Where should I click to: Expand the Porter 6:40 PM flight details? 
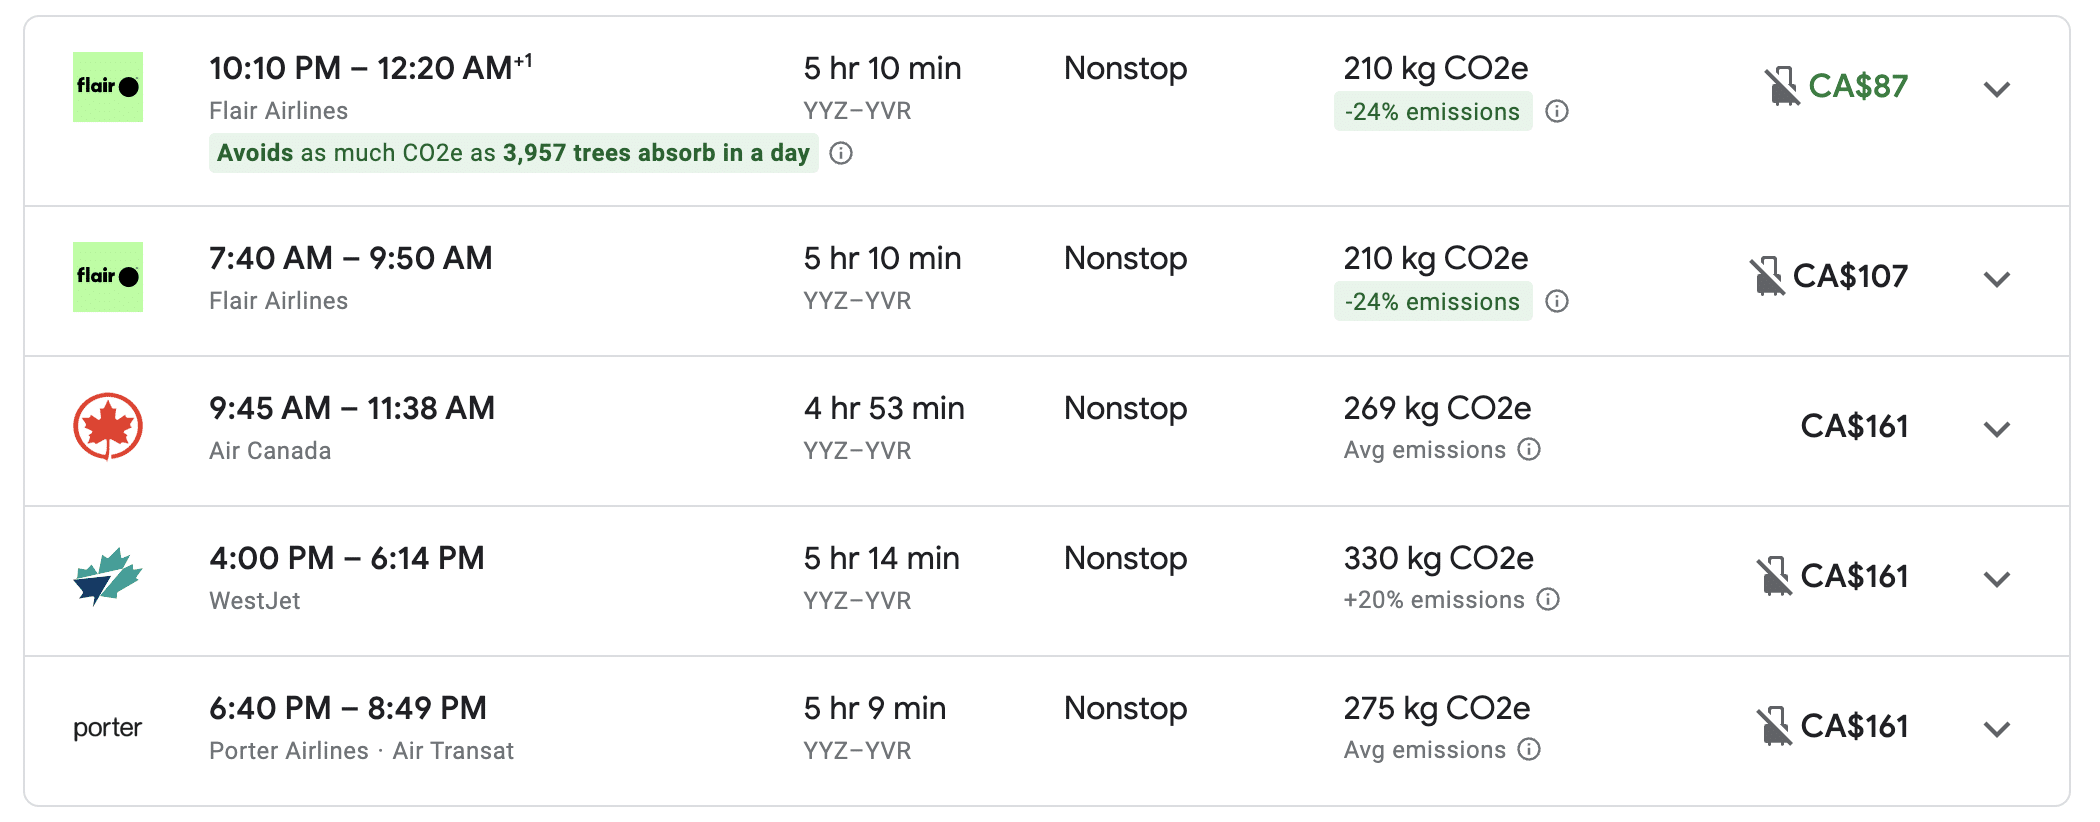[x=1997, y=729]
